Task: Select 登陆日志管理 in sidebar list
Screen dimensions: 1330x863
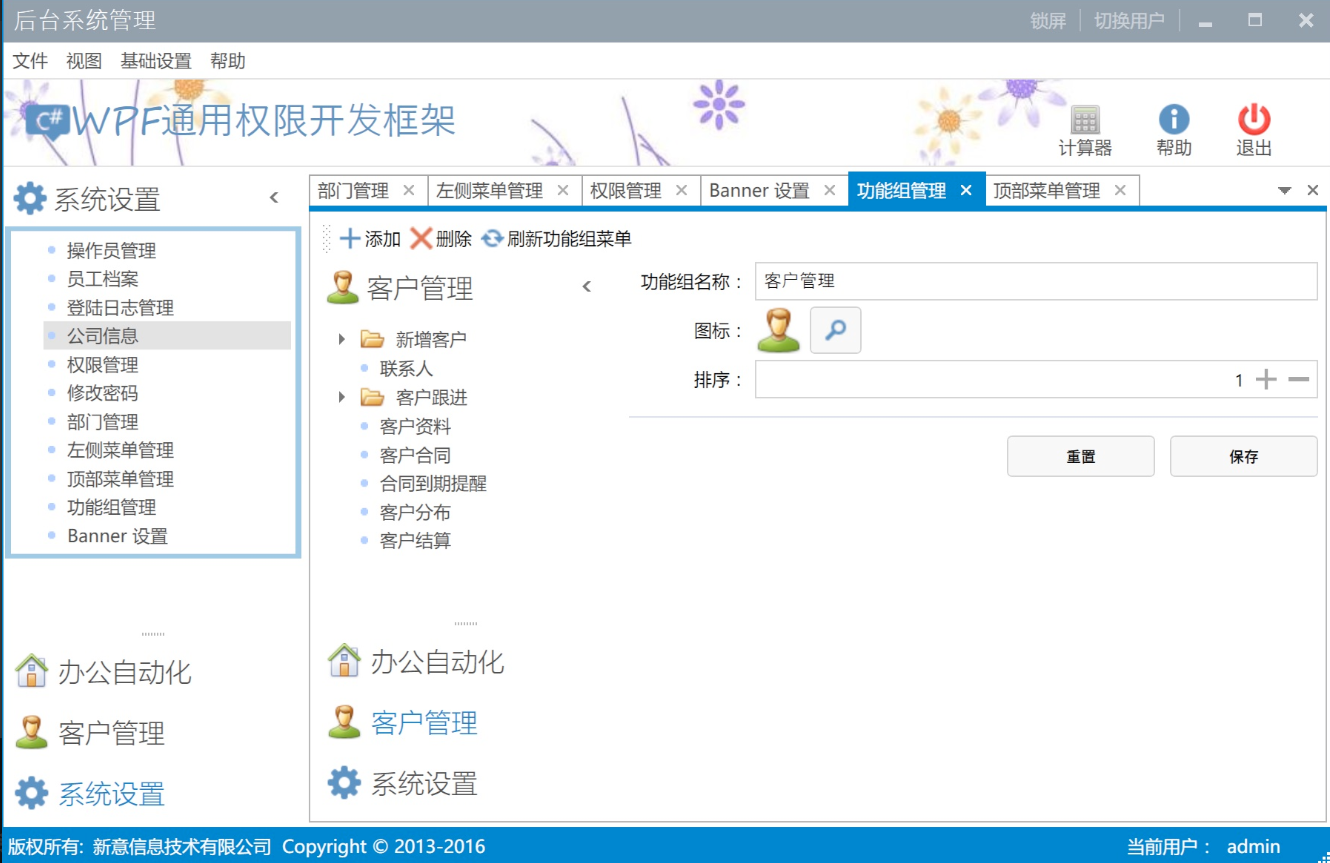Action: 120,308
